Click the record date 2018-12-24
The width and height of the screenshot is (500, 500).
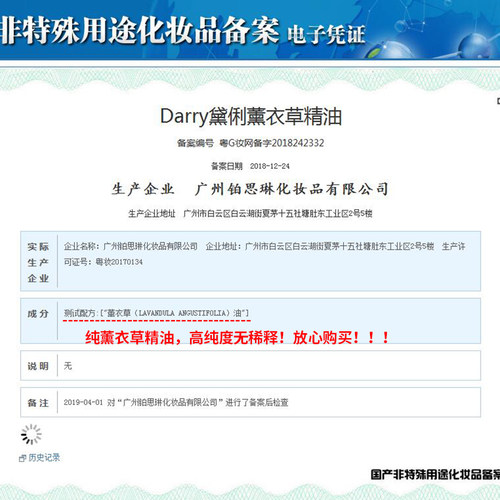pyautogui.click(x=270, y=166)
